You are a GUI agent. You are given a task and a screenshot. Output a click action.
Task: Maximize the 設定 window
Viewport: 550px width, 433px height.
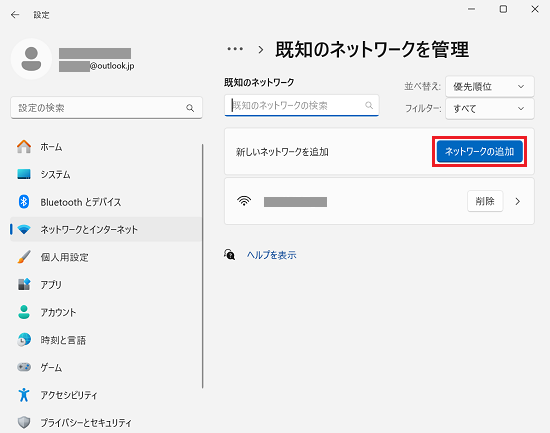click(x=503, y=9)
